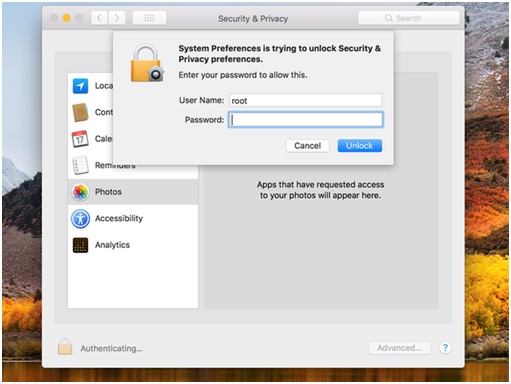Click the Contacts book icon
Viewport: 511px width, 384px height.
80,112
